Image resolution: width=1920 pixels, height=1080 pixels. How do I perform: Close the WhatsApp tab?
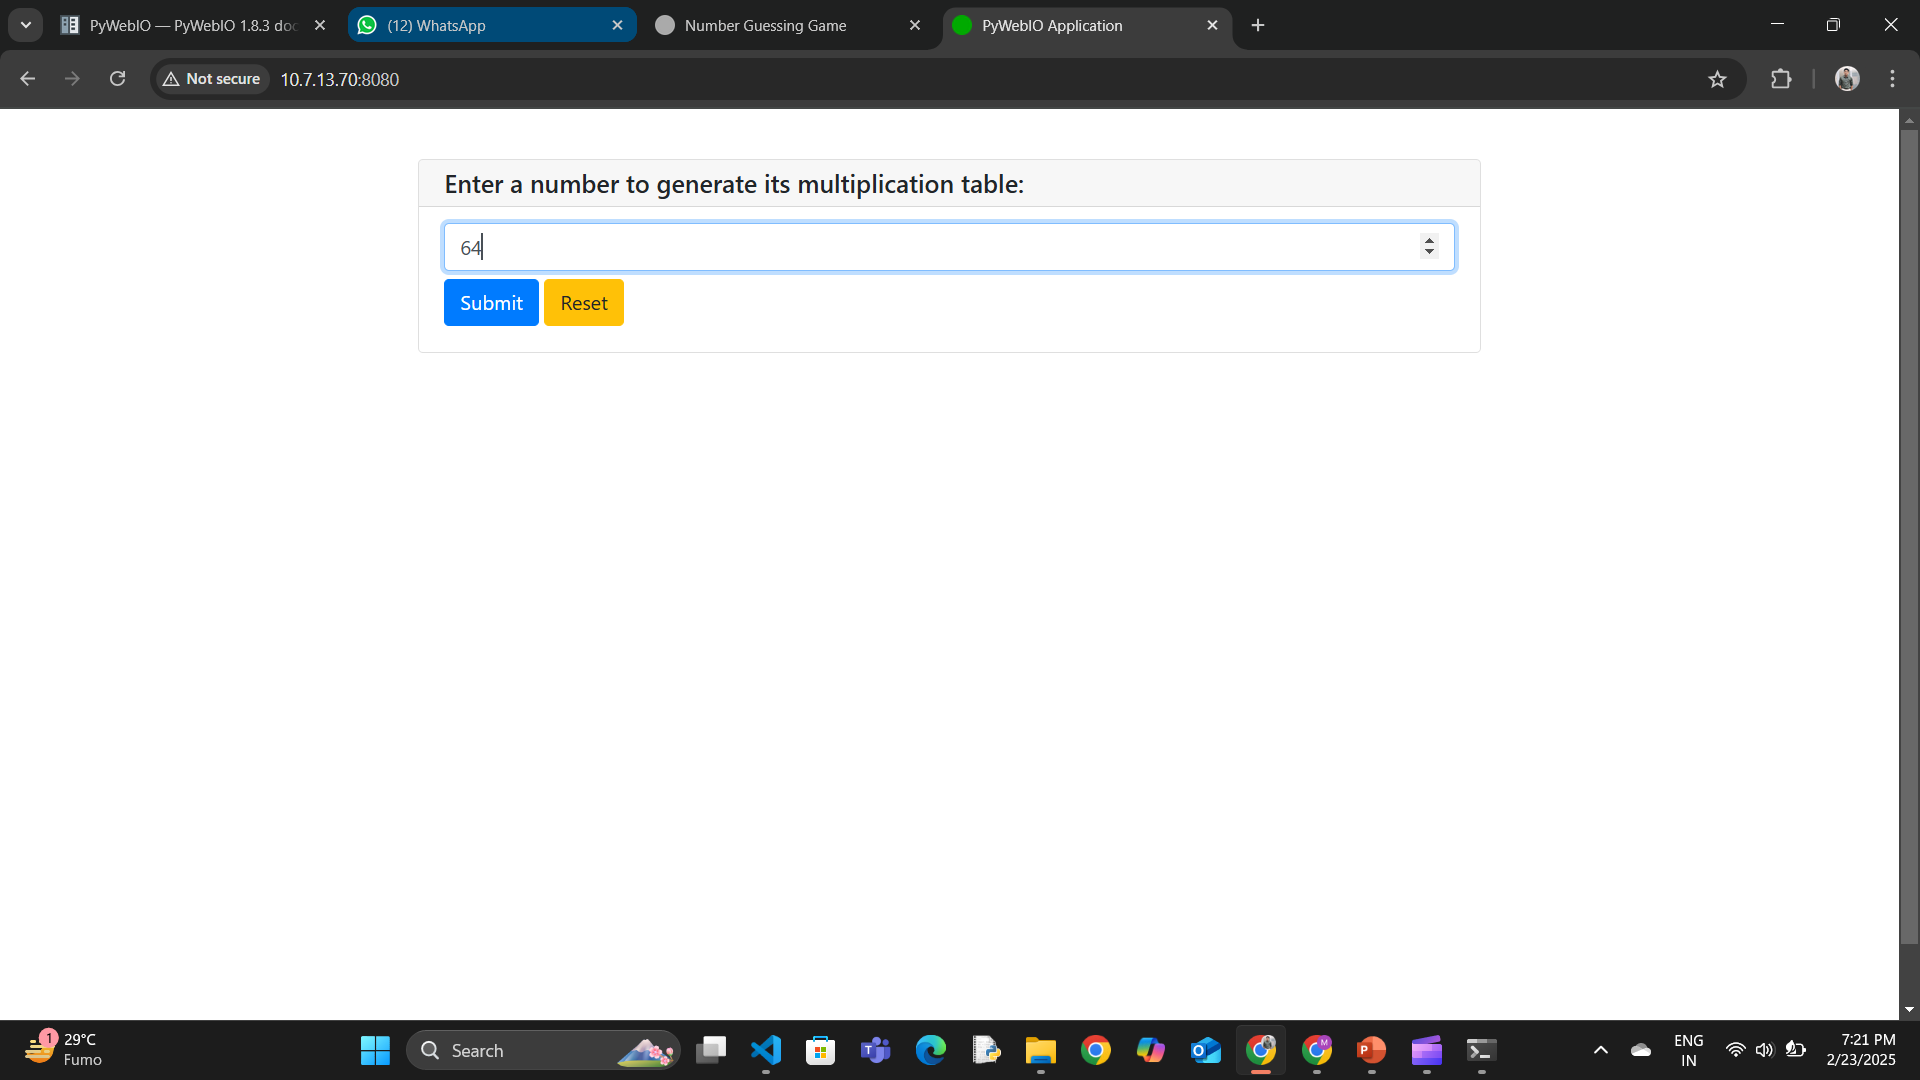click(617, 25)
